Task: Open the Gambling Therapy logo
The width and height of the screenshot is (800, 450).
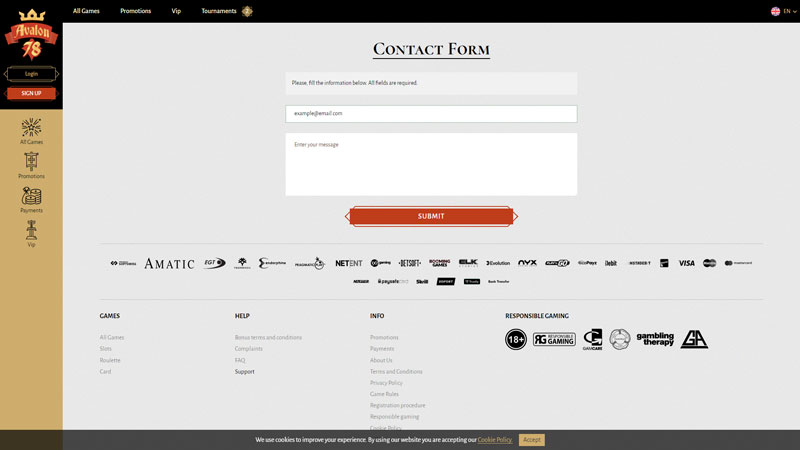Action: coord(655,340)
